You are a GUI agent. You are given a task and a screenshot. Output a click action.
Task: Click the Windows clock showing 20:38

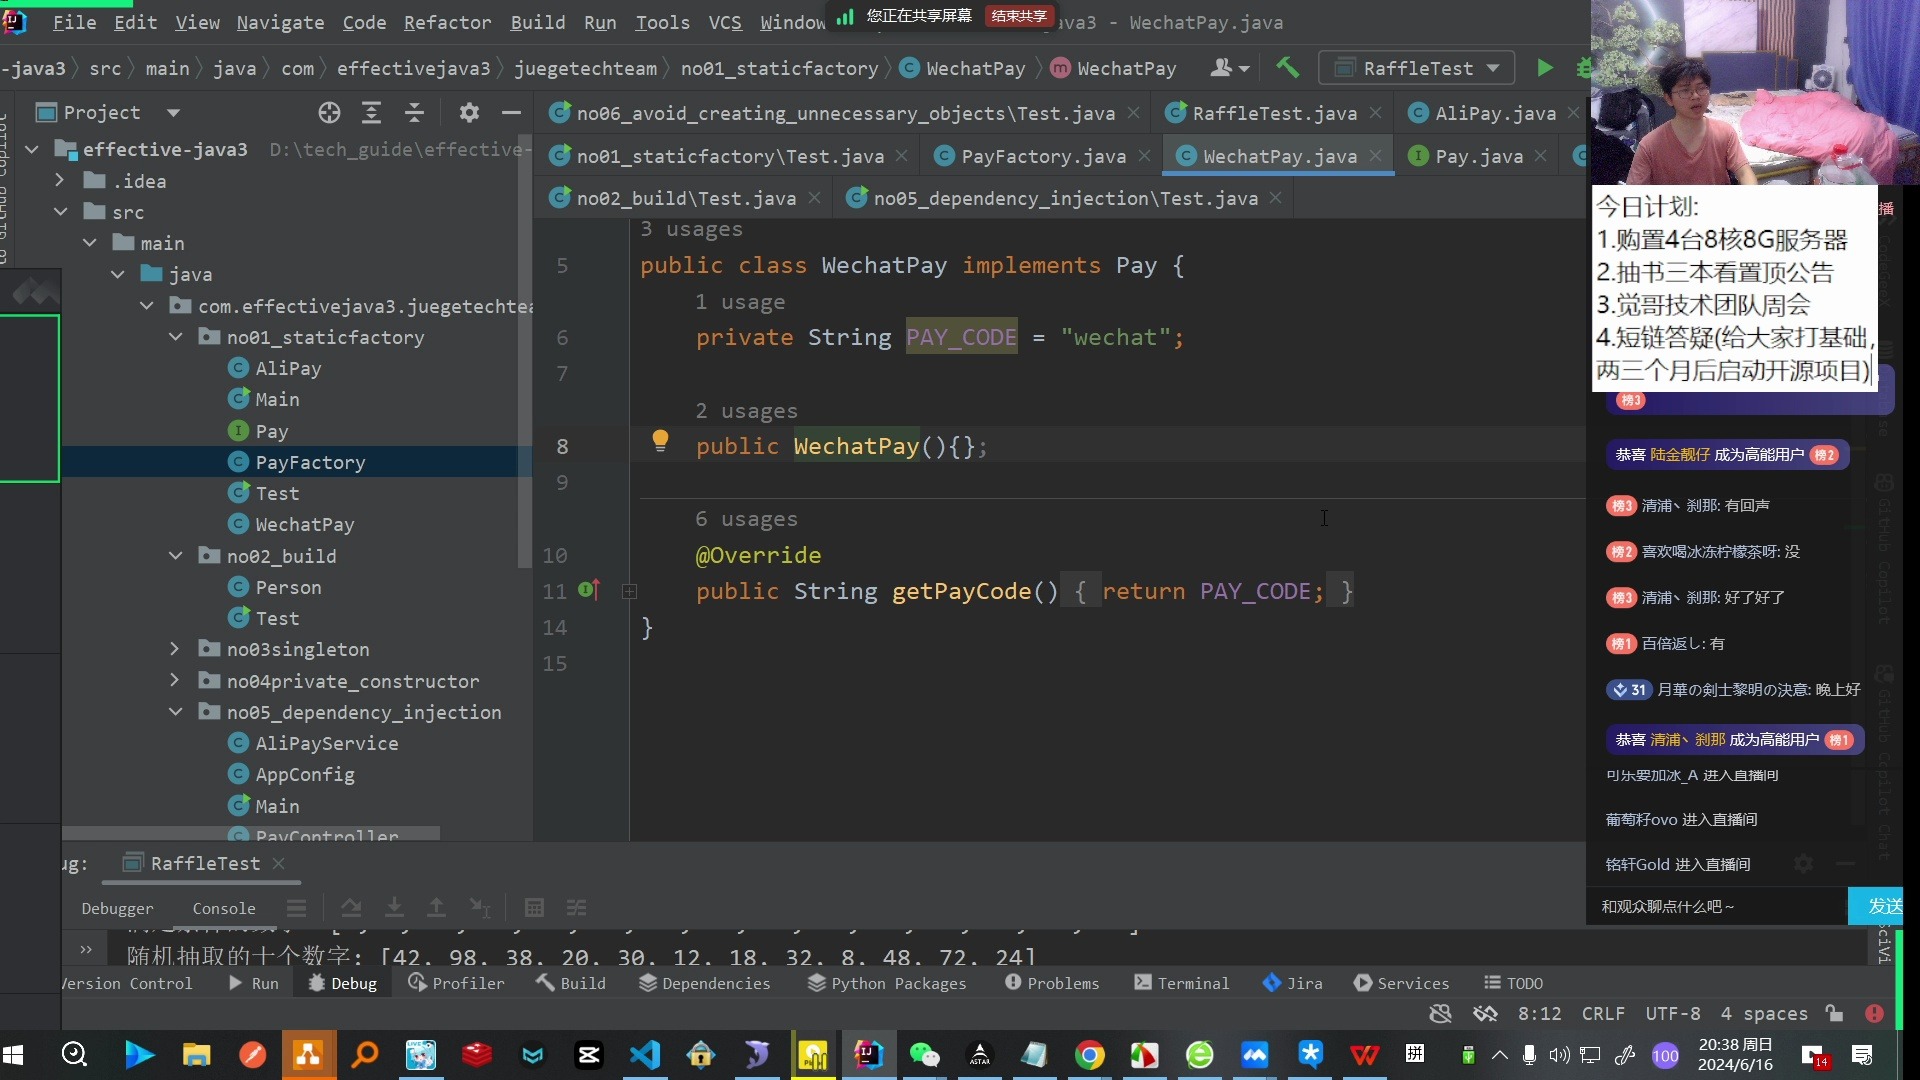tap(1735, 1055)
